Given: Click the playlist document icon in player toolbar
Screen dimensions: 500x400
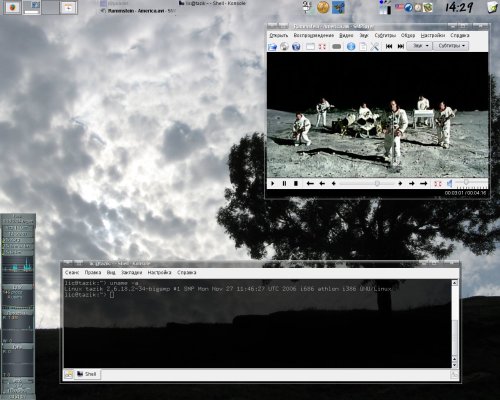Looking at the screenshot, I should point(363,46).
